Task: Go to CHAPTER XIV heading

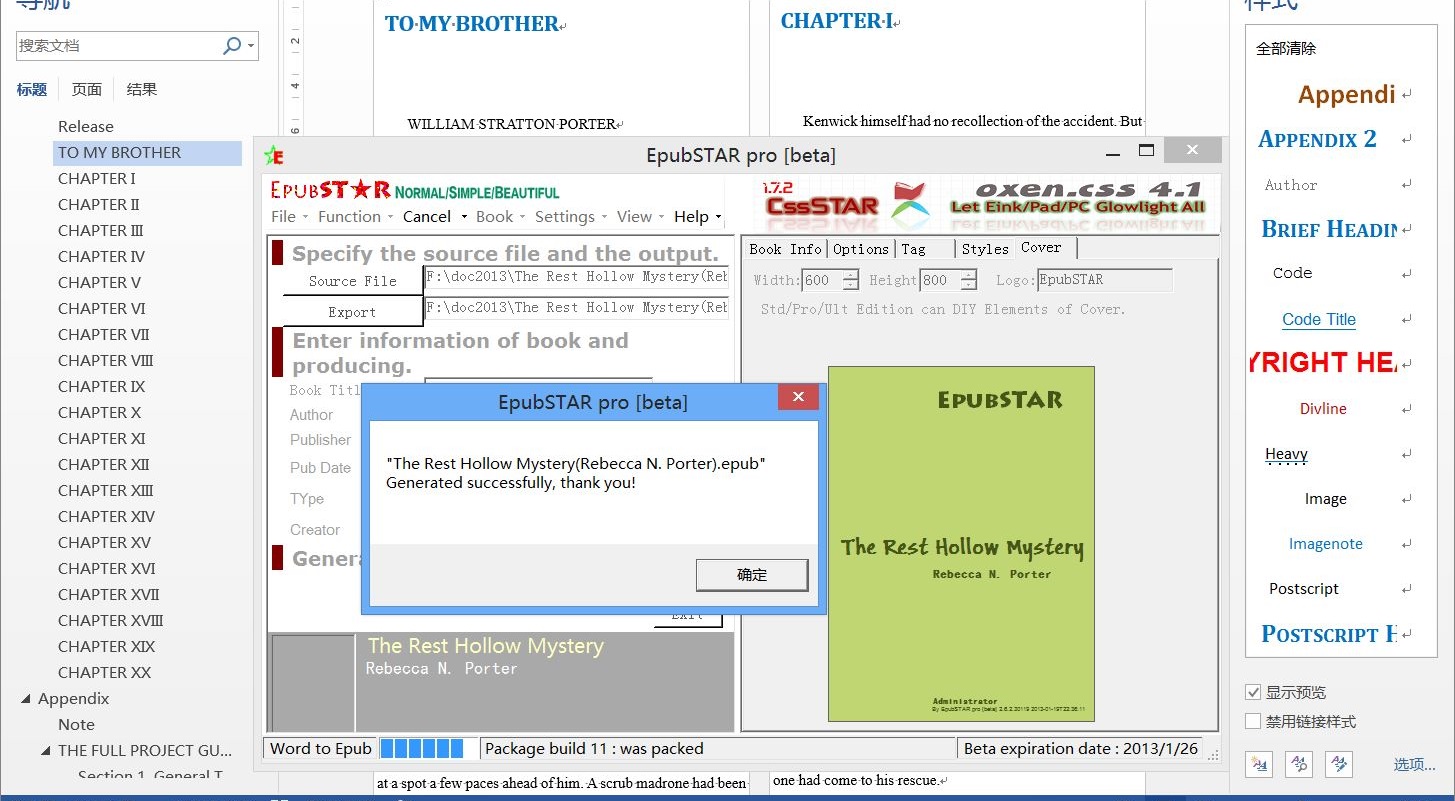Action: click(x=107, y=517)
